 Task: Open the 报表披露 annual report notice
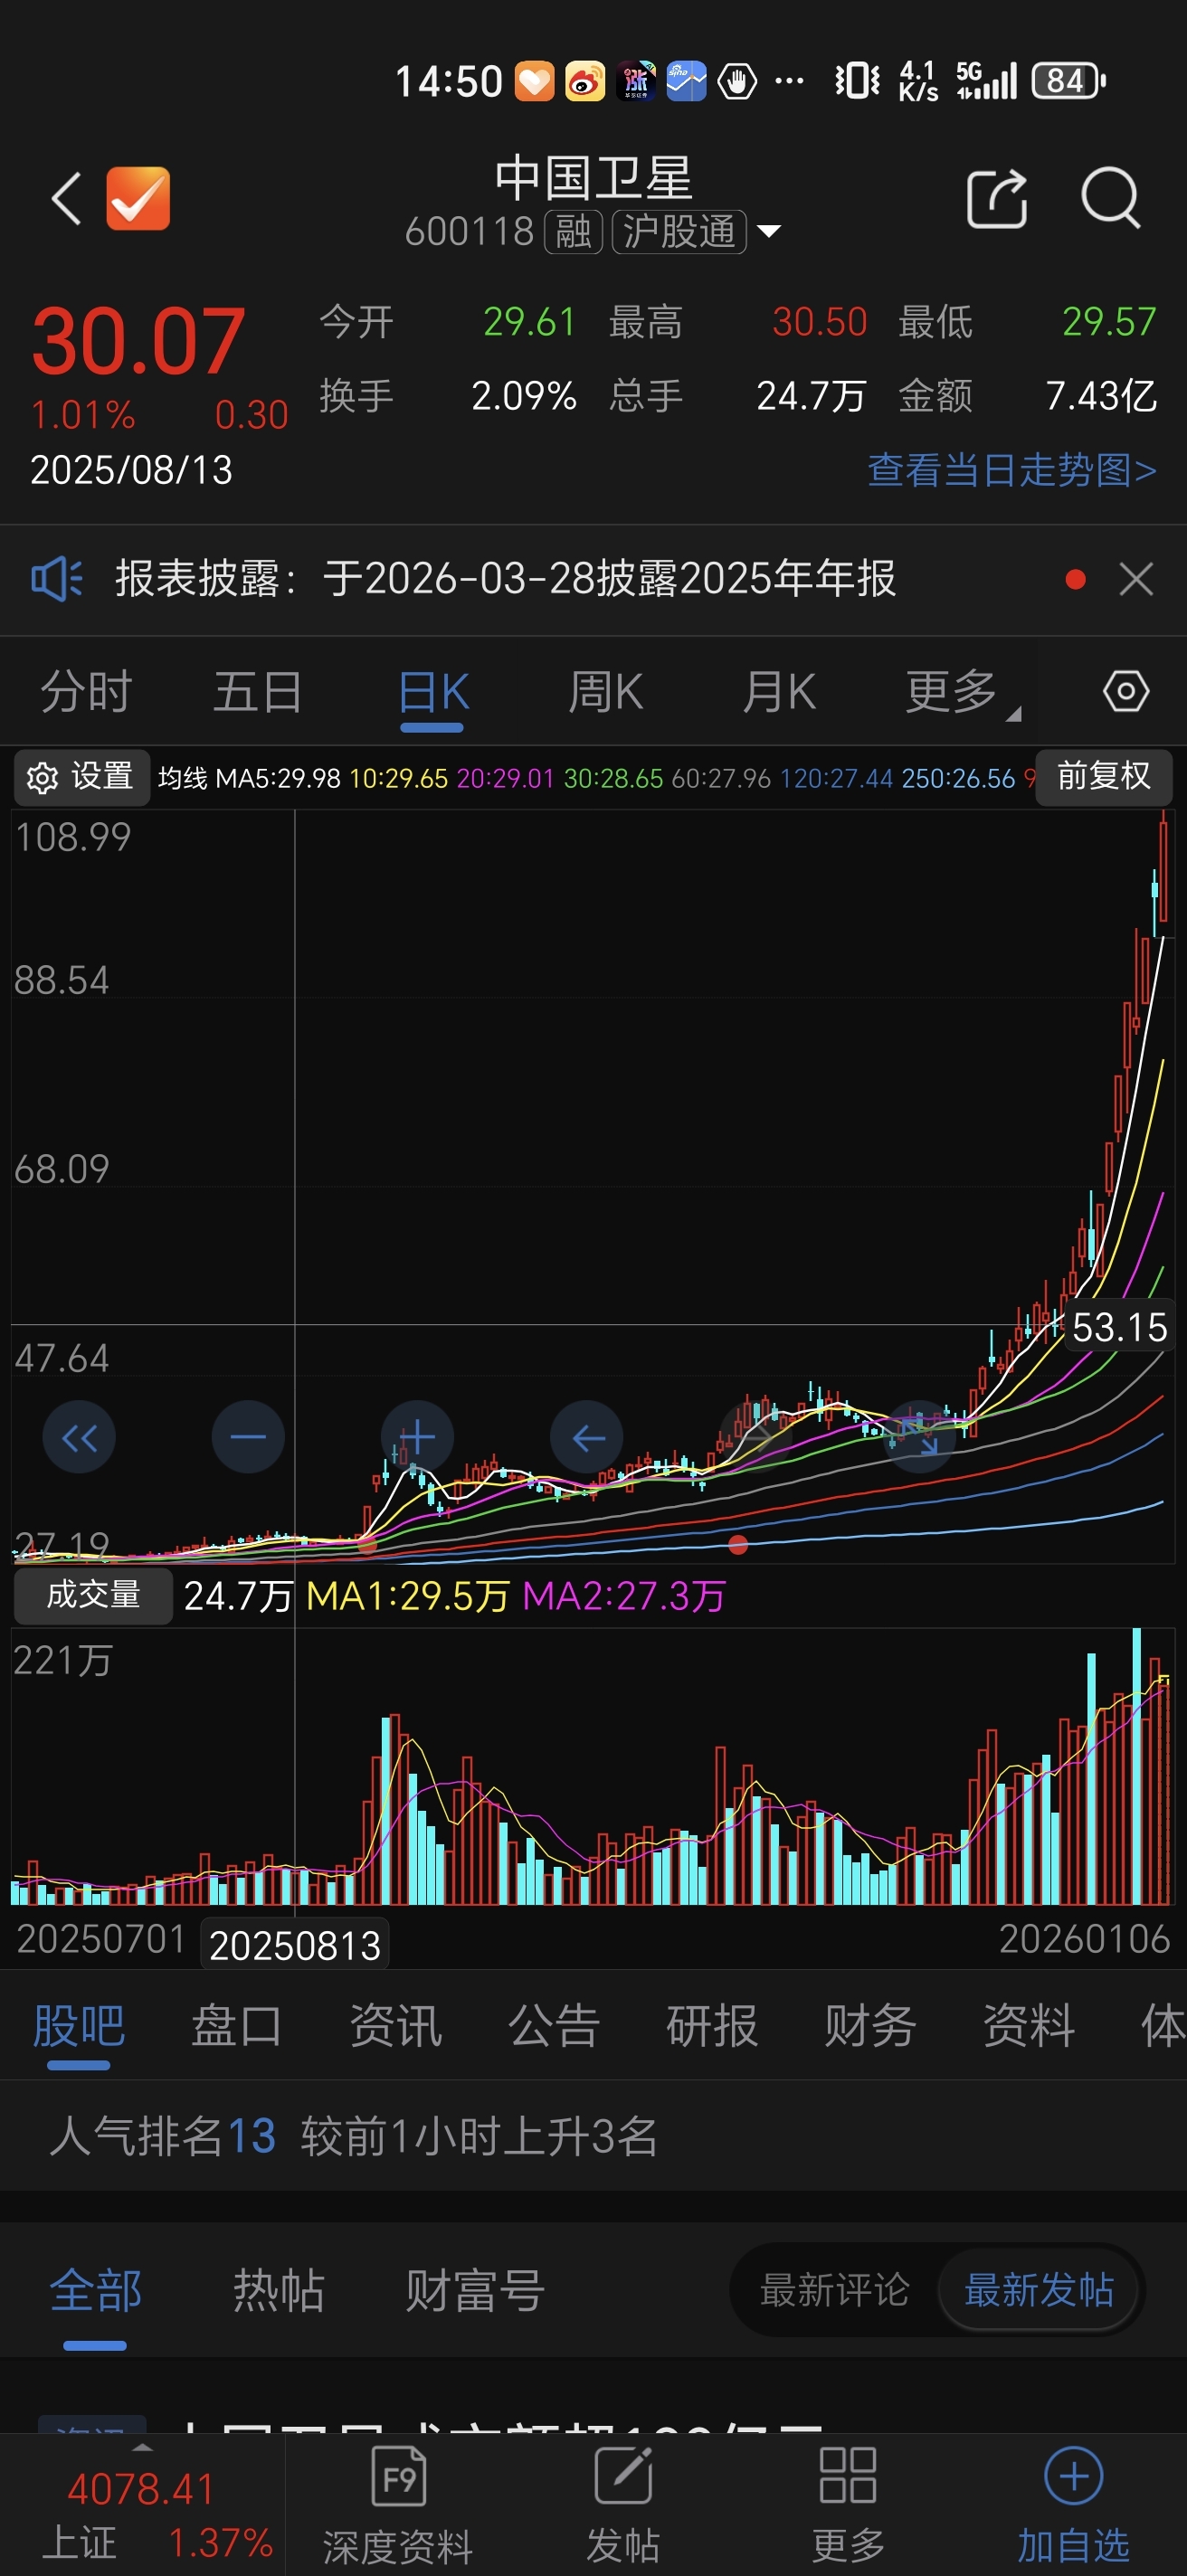[x=505, y=579]
